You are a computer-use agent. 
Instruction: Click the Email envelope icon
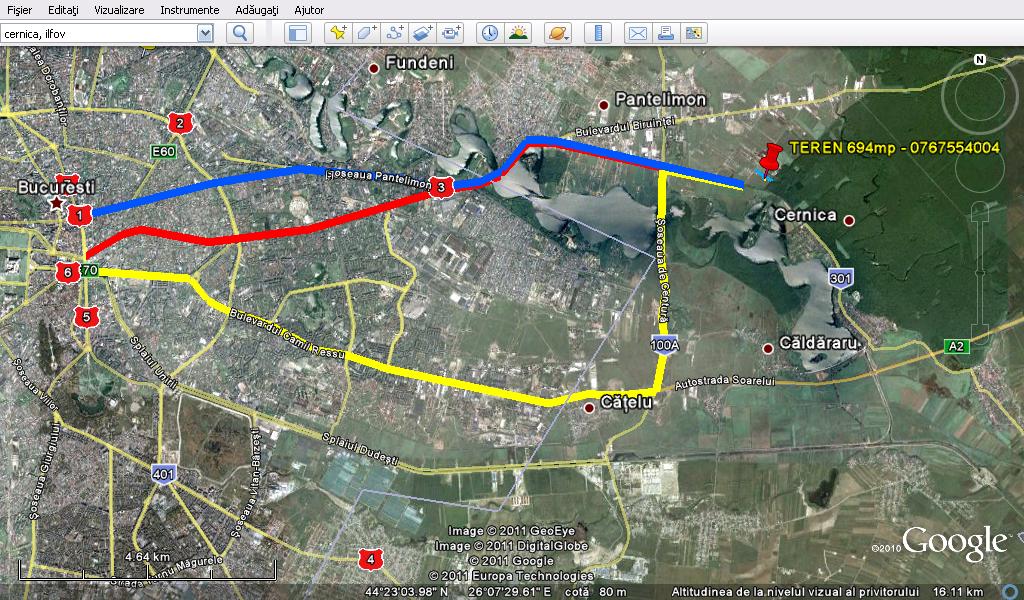[x=637, y=33]
